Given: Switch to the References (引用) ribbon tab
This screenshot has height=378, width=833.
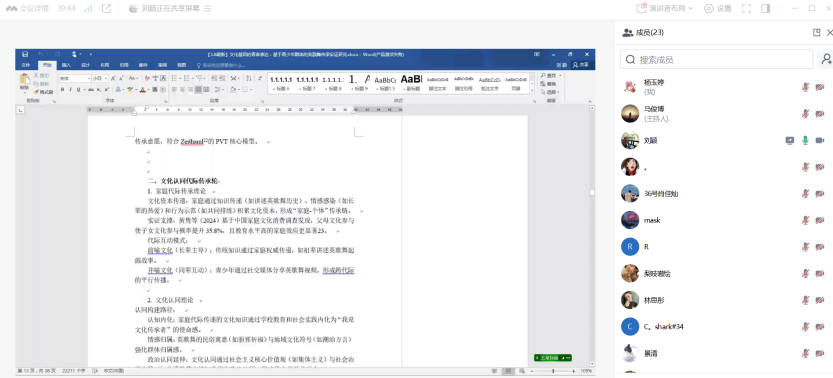Looking at the screenshot, I should [124, 65].
